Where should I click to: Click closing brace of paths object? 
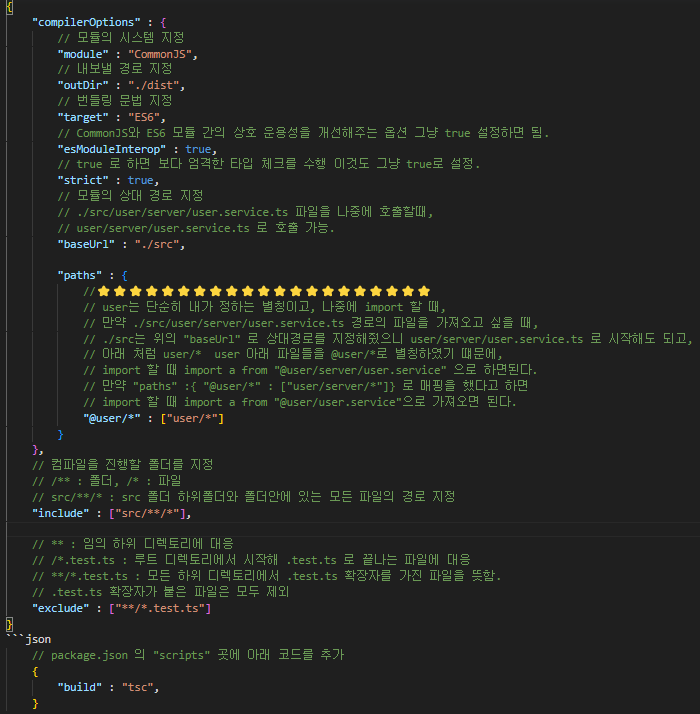(60, 434)
